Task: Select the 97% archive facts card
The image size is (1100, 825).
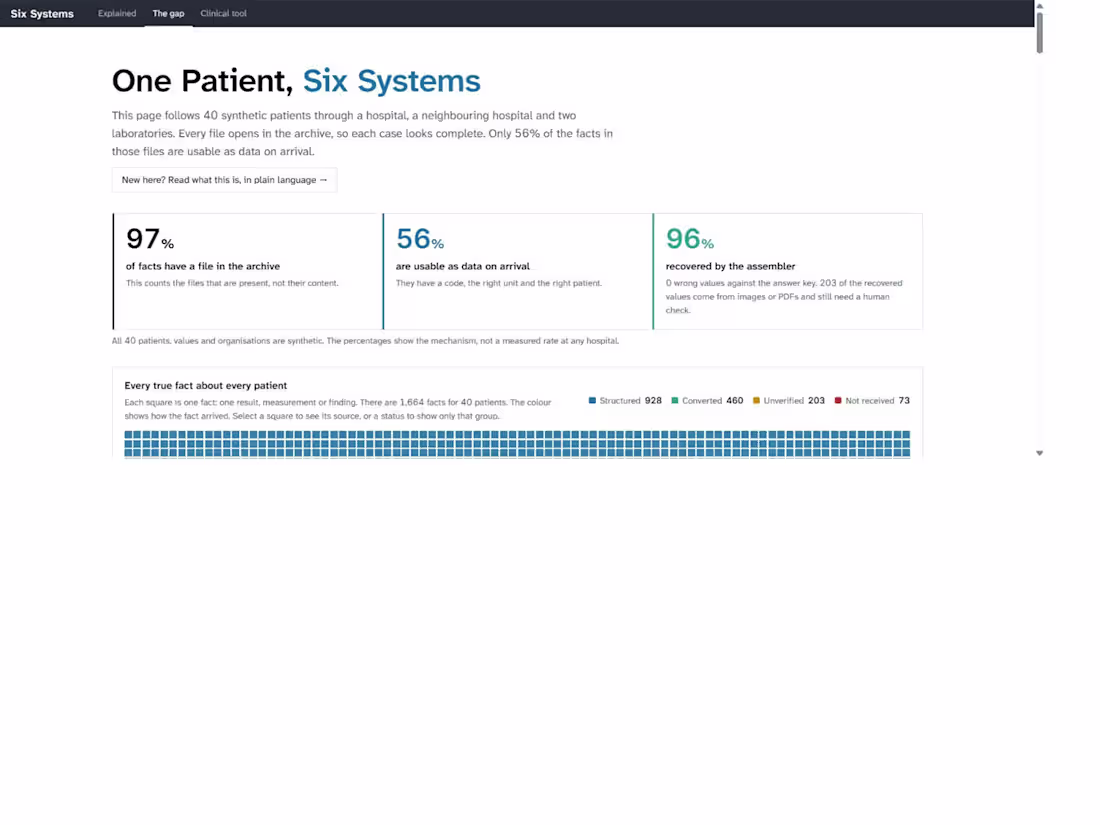Action: click(248, 271)
